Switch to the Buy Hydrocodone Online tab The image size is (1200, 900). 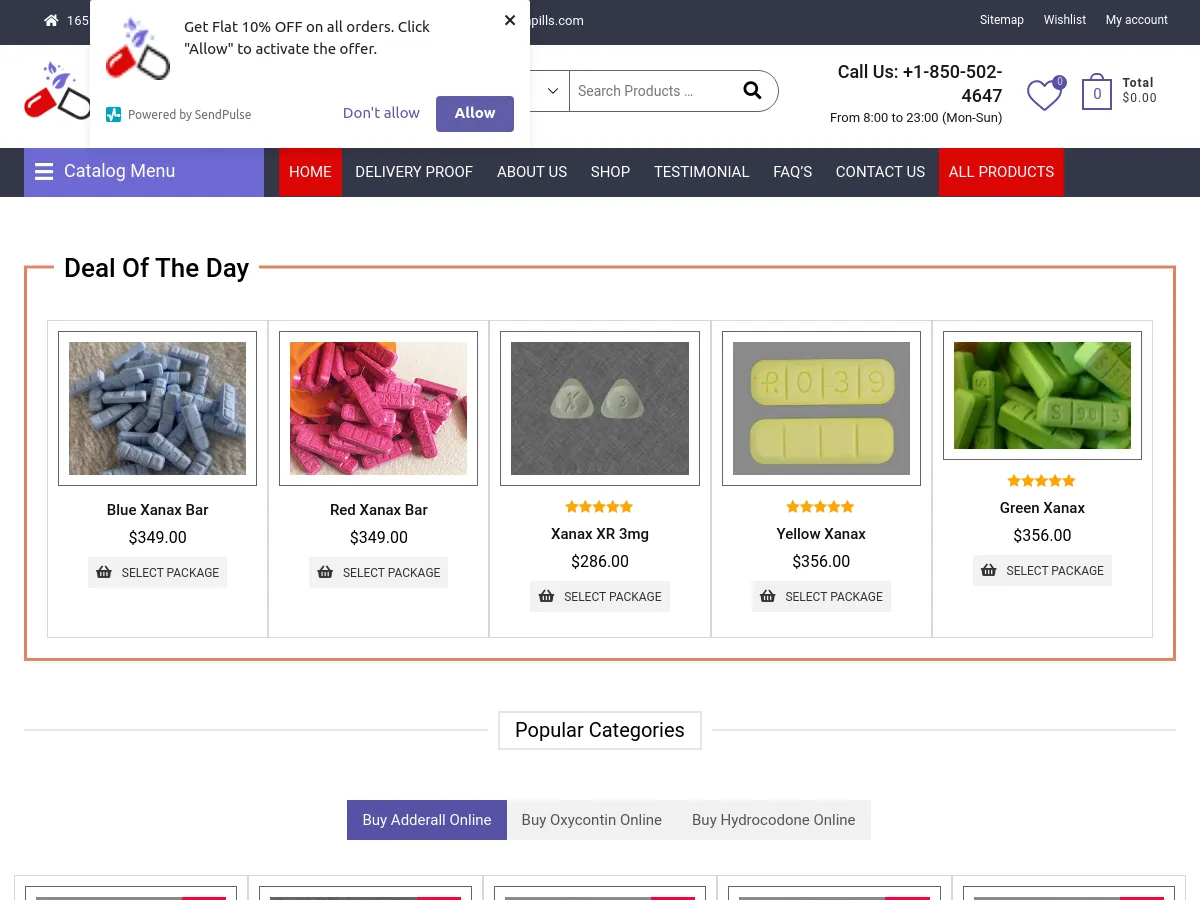(x=774, y=820)
